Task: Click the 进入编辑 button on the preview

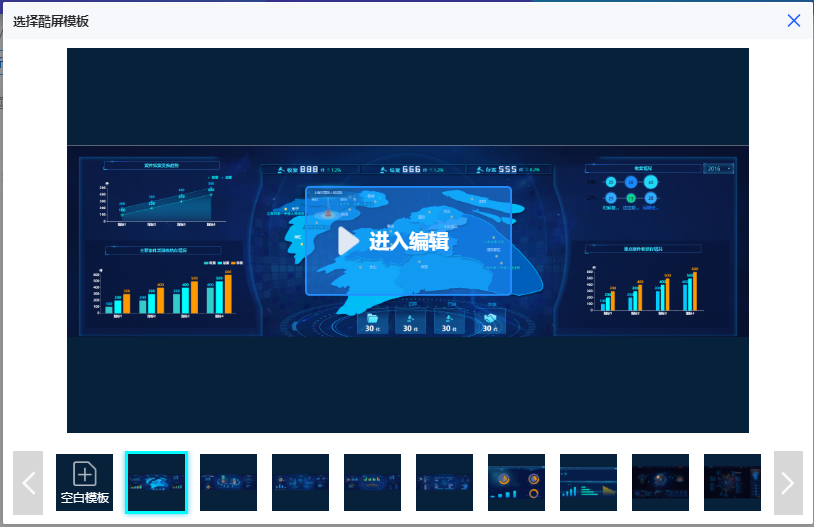Action: pyautogui.click(x=408, y=241)
